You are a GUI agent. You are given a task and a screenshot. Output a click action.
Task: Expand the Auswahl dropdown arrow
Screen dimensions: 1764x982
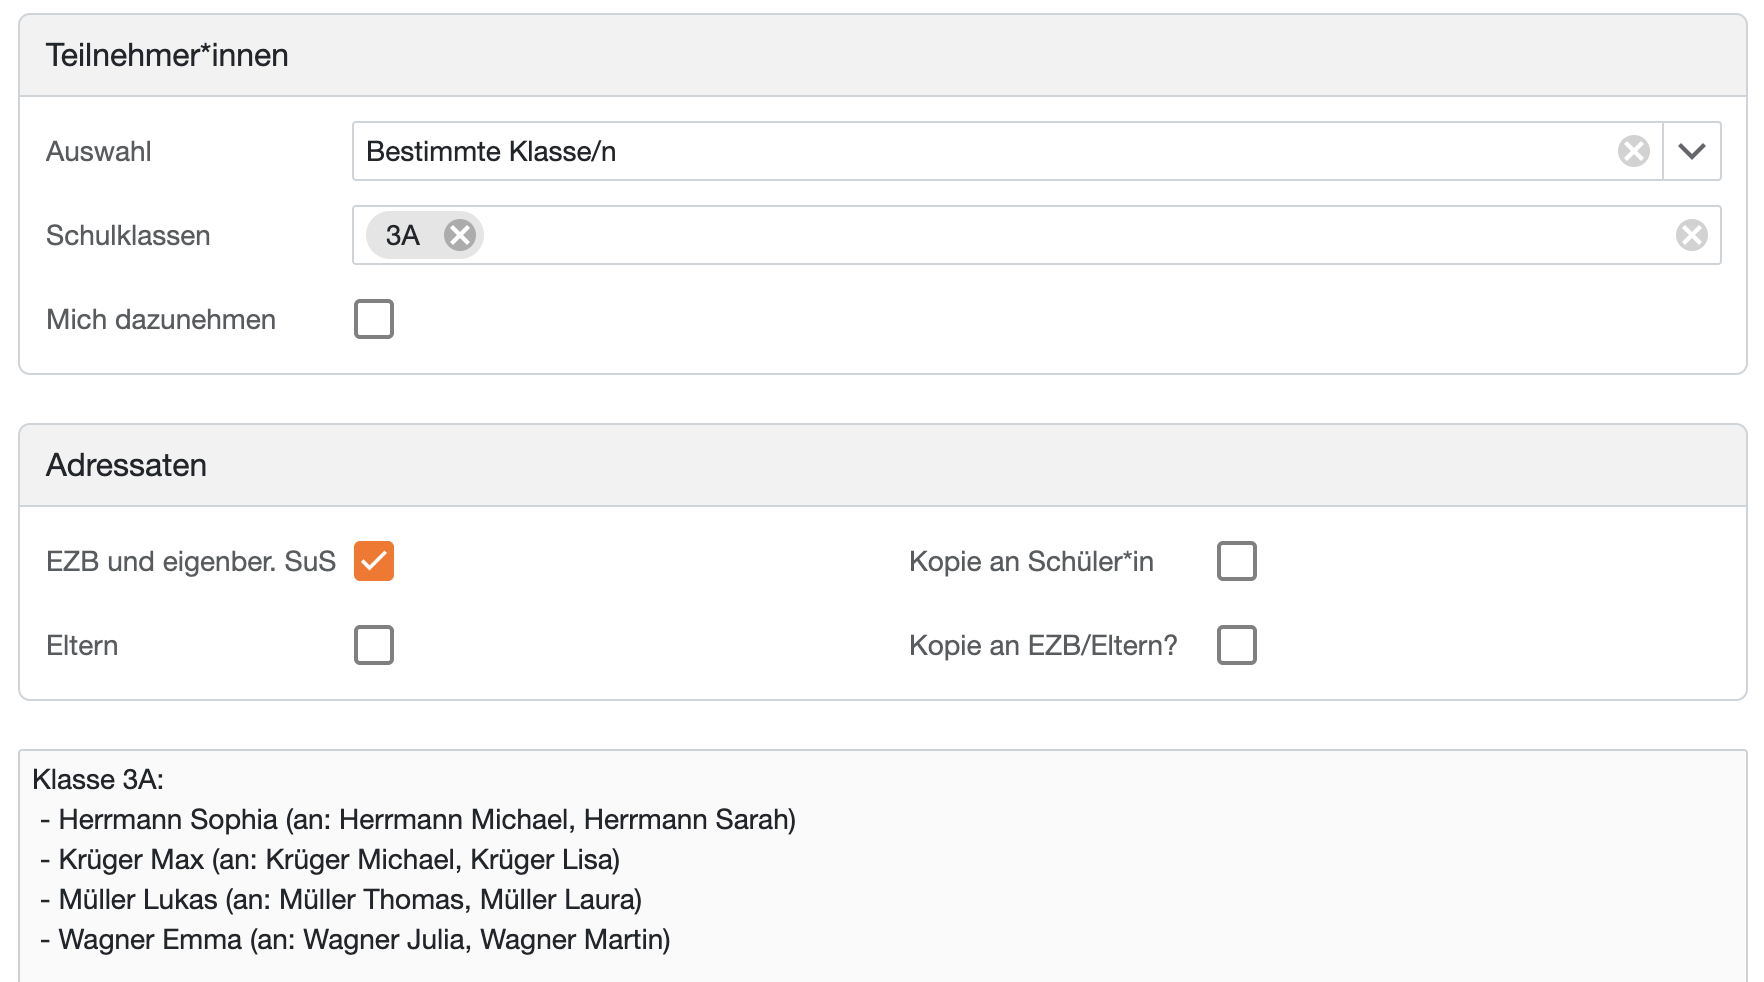1692,151
